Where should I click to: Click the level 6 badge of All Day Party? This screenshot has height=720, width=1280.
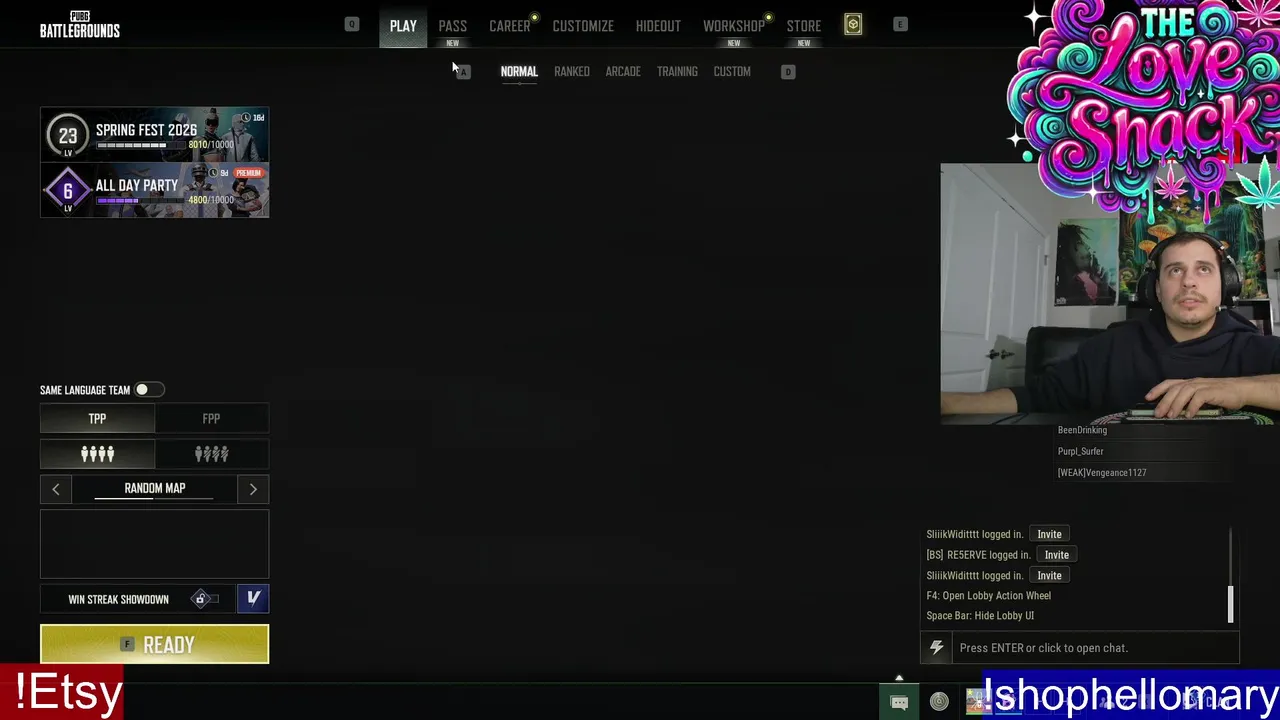68,190
